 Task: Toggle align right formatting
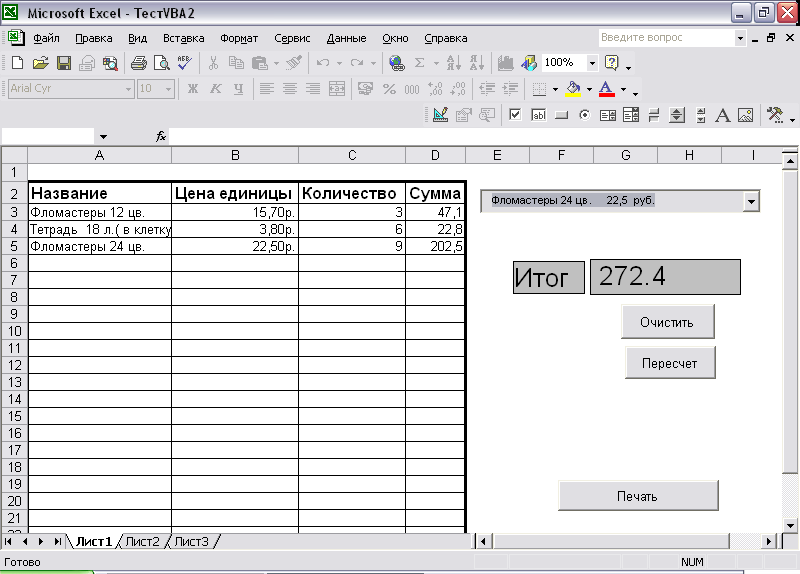click(x=313, y=89)
